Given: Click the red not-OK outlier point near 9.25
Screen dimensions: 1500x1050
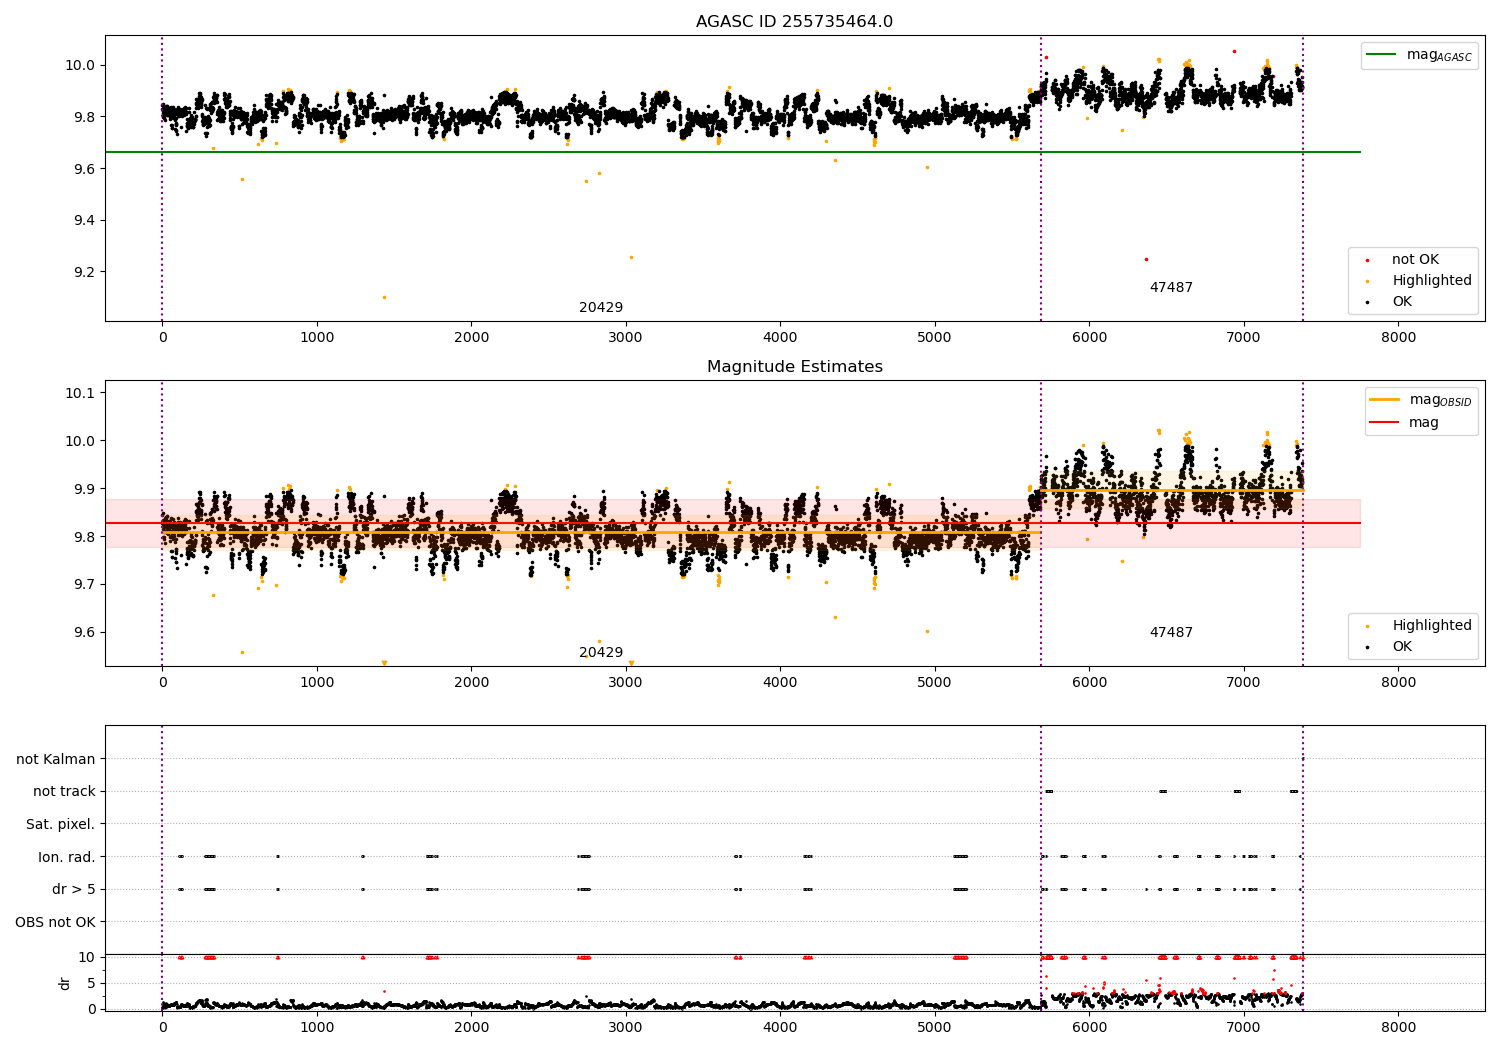Looking at the screenshot, I should [1146, 259].
